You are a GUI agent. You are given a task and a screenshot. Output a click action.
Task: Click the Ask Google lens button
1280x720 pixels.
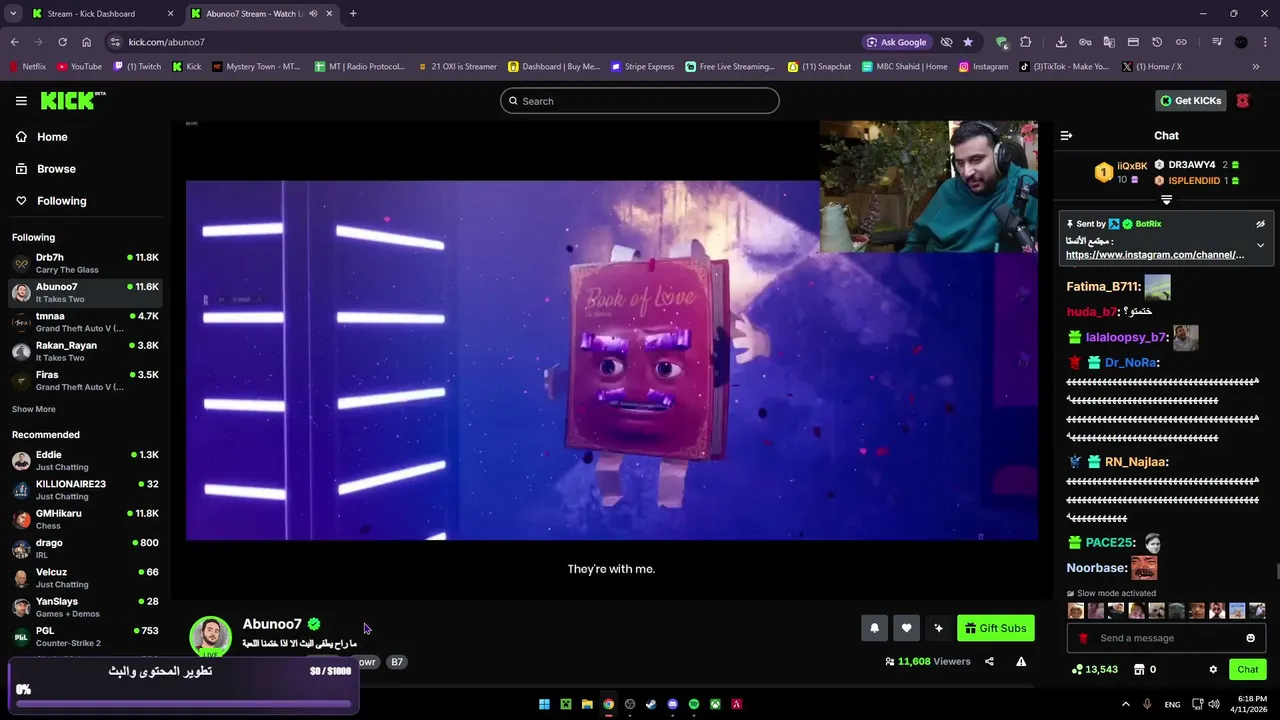(x=897, y=42)
